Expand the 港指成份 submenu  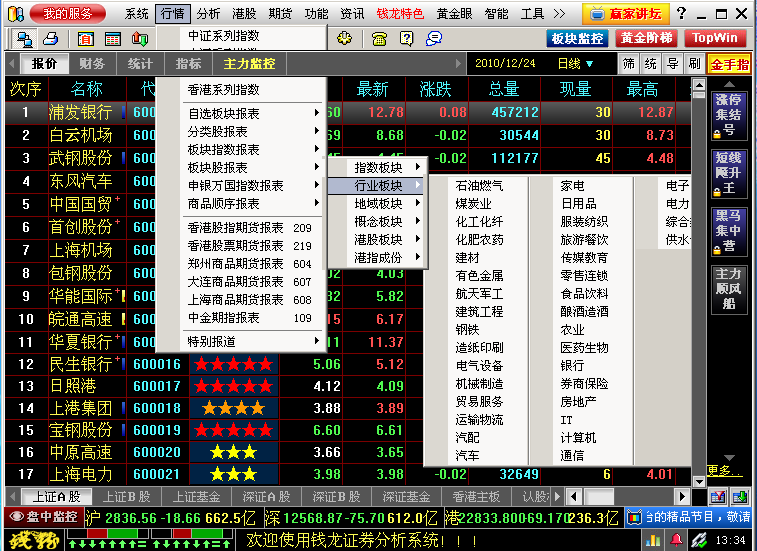378,258
